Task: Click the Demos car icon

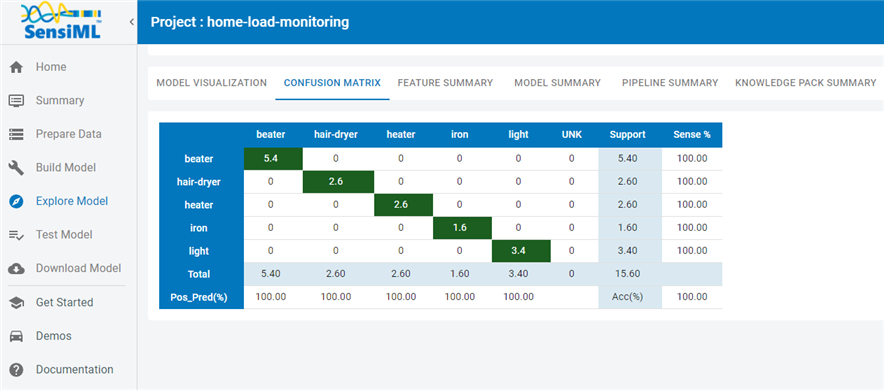Action: click(17, 336)
